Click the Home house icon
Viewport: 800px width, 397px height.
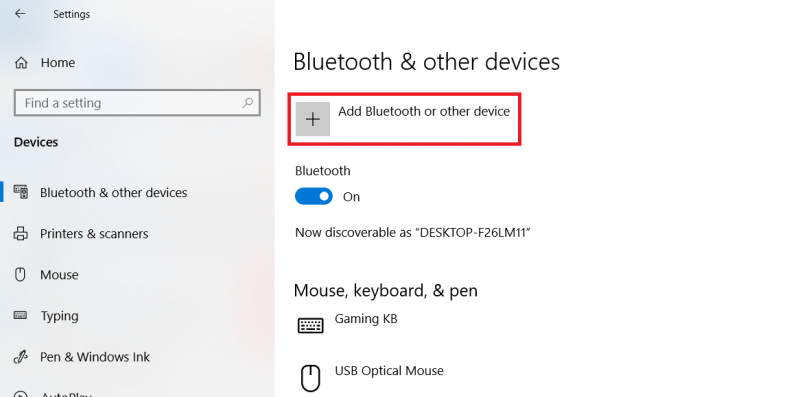coord(21,63)
